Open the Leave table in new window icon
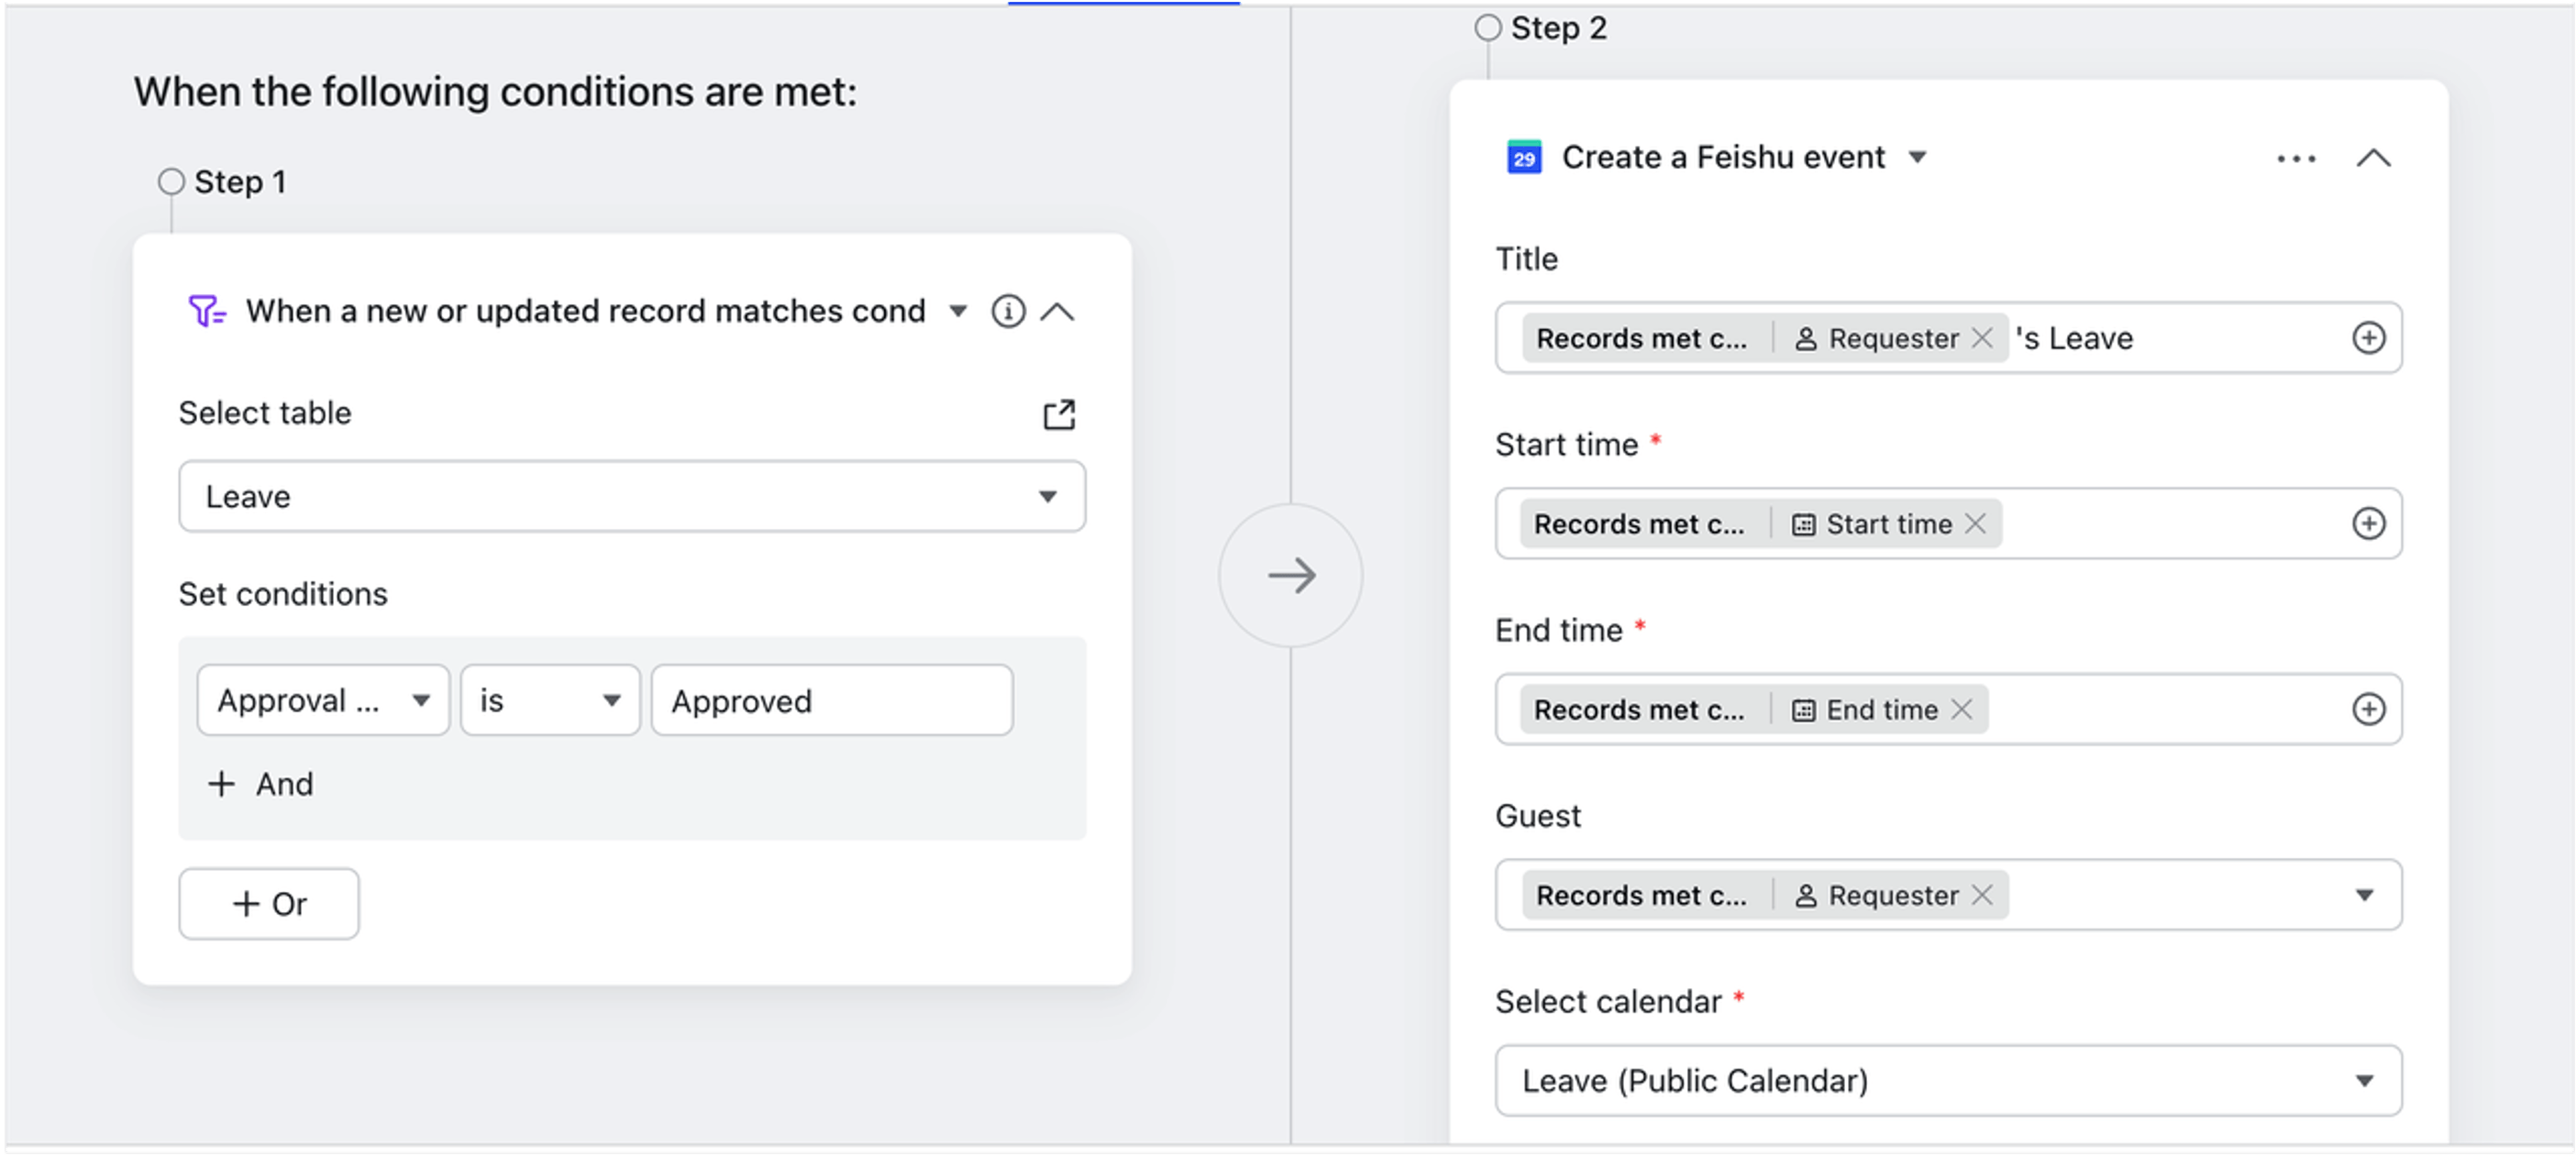 [x=1059, y=414]
